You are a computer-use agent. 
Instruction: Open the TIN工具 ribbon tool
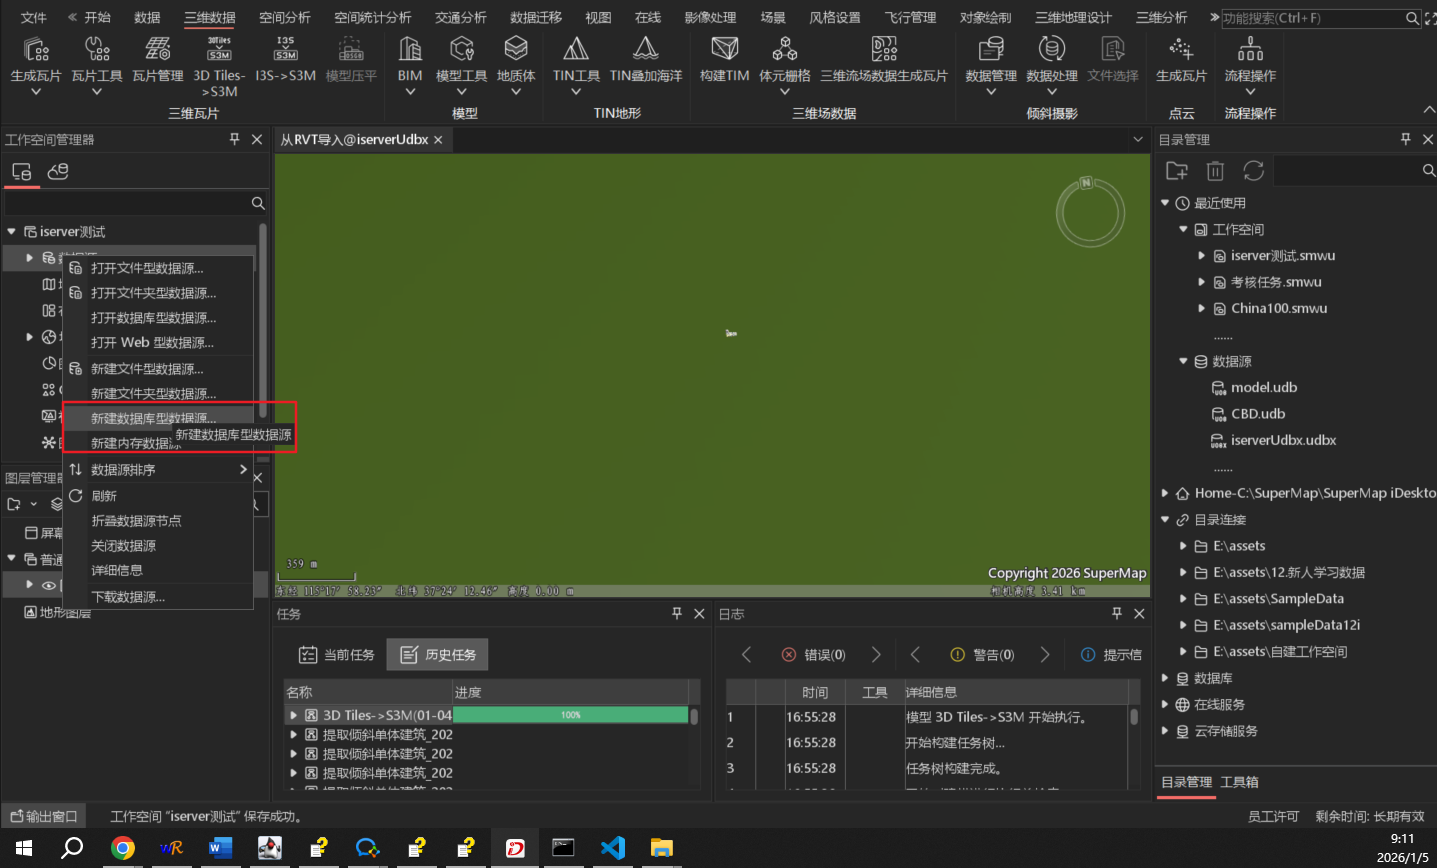coord(576,50)
